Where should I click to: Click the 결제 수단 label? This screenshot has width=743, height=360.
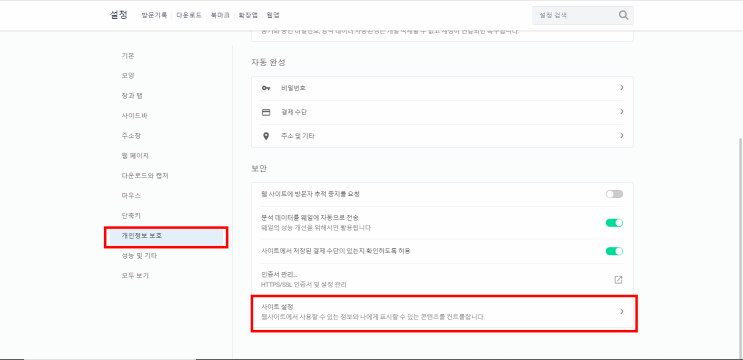(294, 112)
